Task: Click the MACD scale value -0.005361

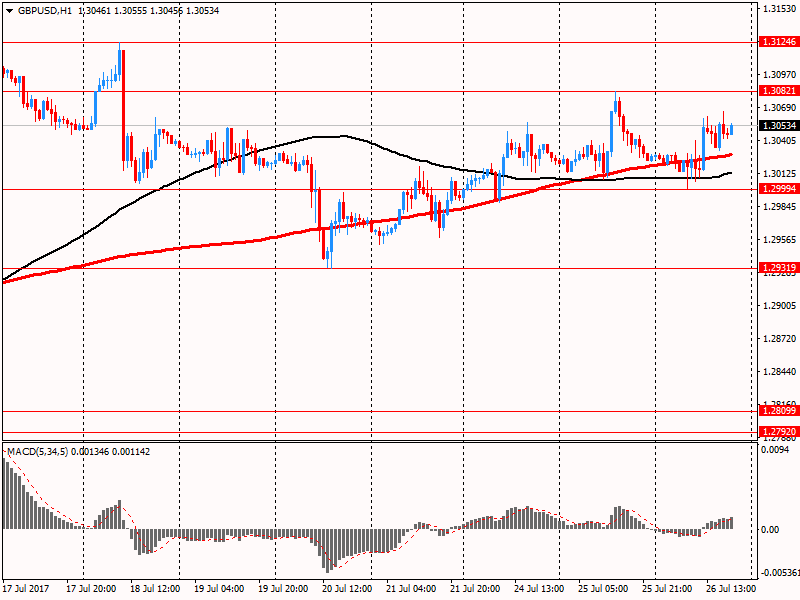Action: click(x=779, y=573)
